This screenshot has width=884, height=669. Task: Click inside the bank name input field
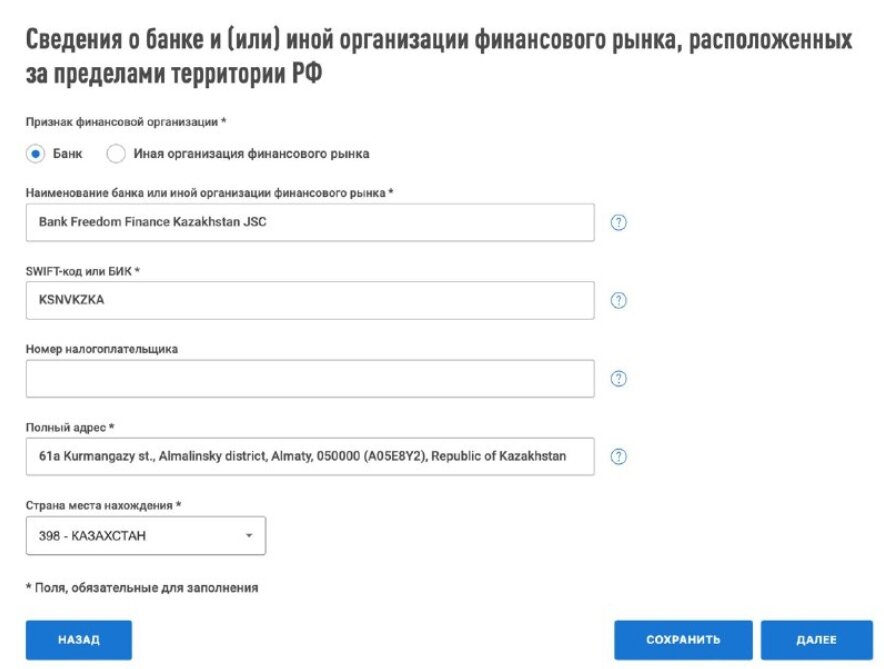coord(310,222)
